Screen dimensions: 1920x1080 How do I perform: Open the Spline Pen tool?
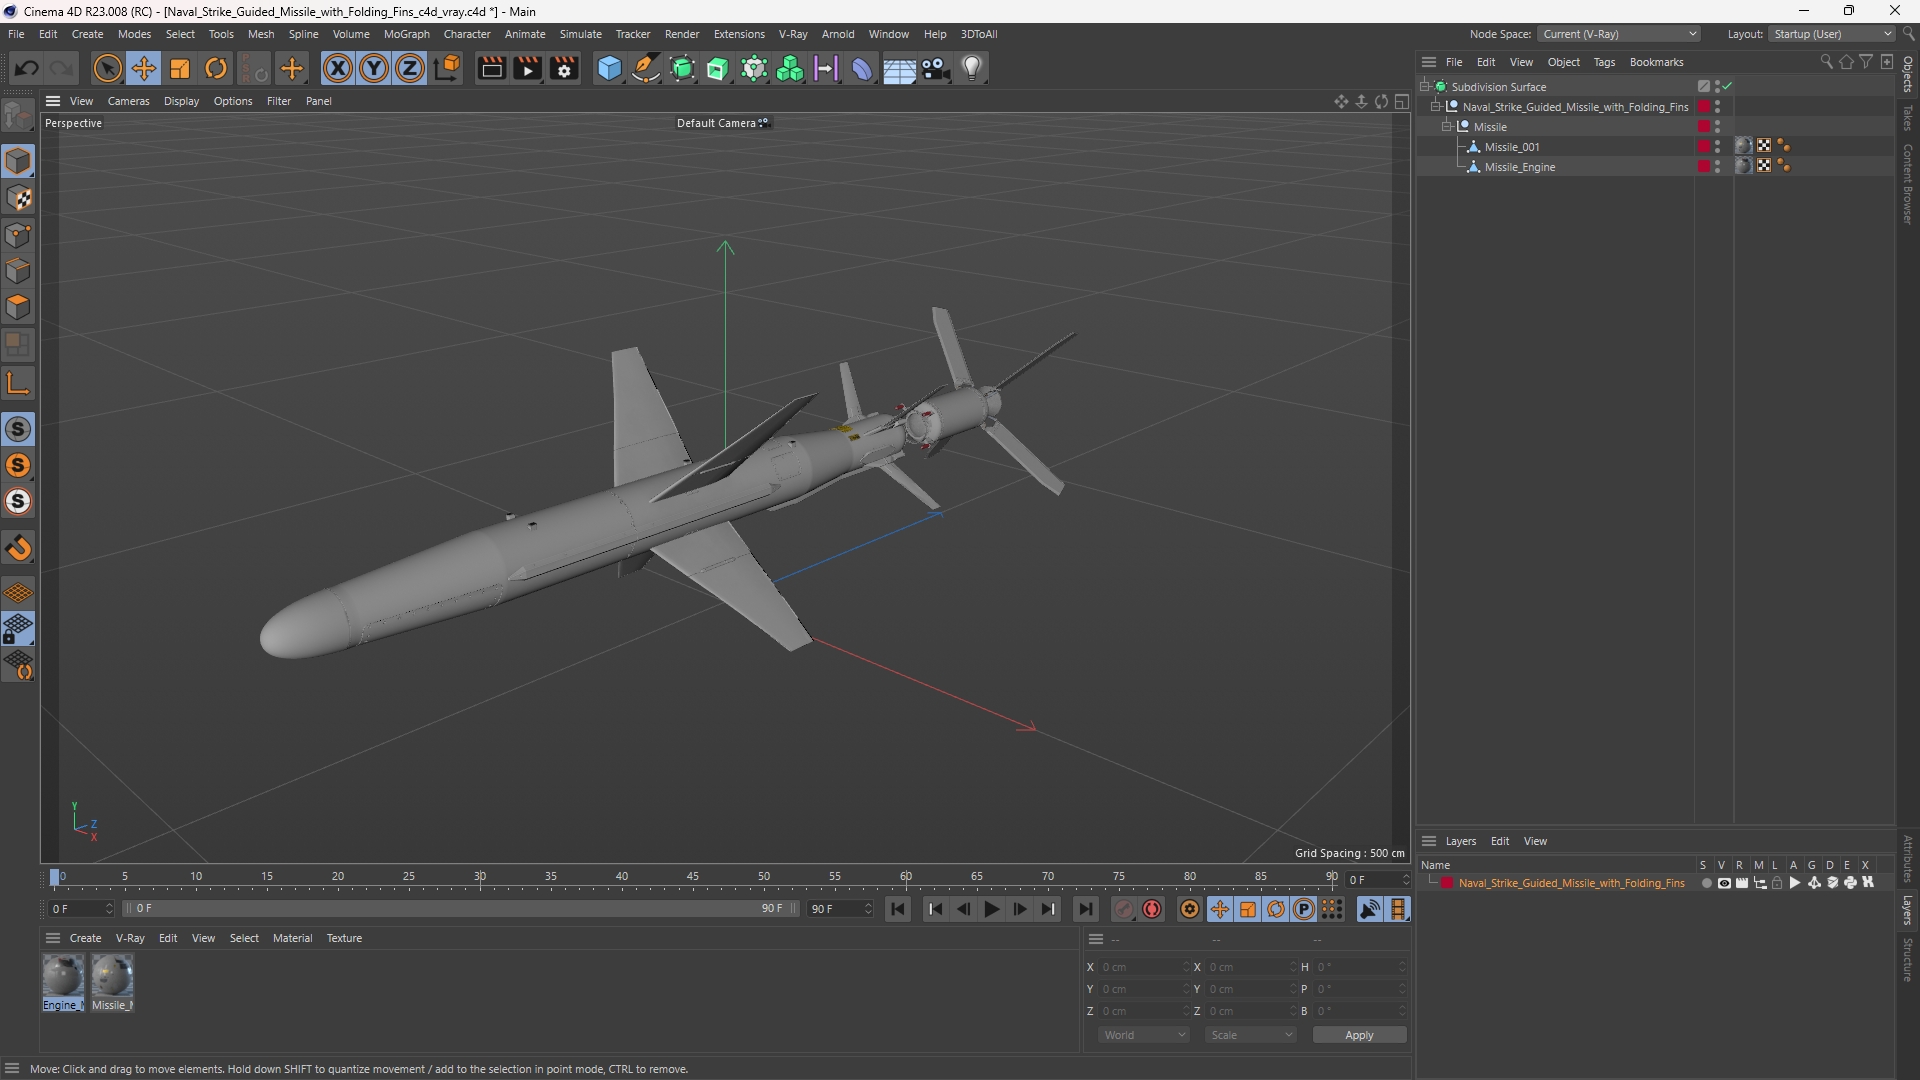tap(646, 68)
